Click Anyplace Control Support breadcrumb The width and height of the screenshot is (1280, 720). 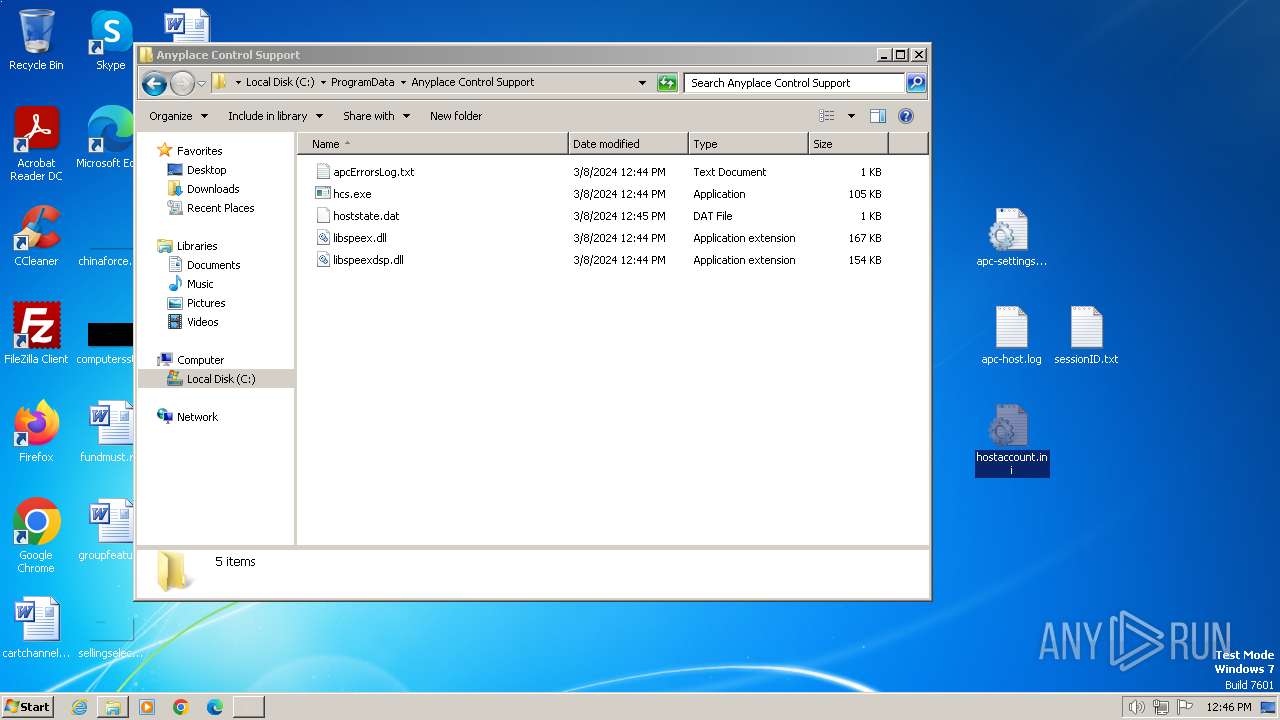(x=472, y=82)
